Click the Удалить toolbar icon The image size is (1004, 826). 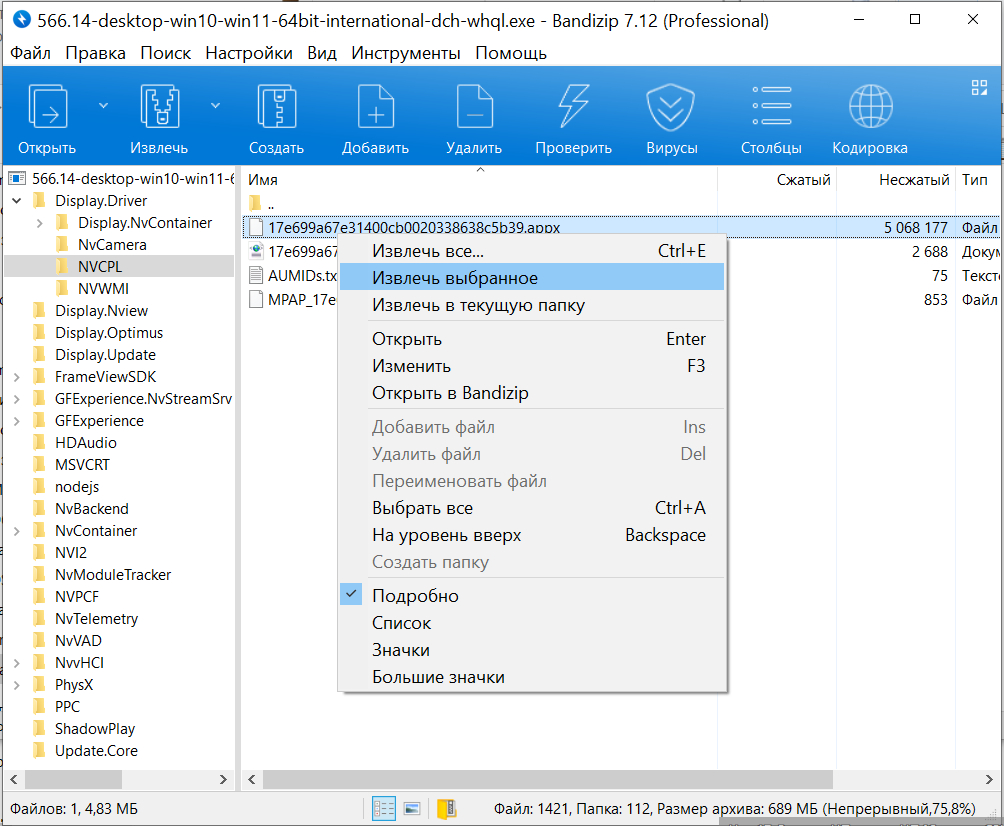[x=474, y=107]
